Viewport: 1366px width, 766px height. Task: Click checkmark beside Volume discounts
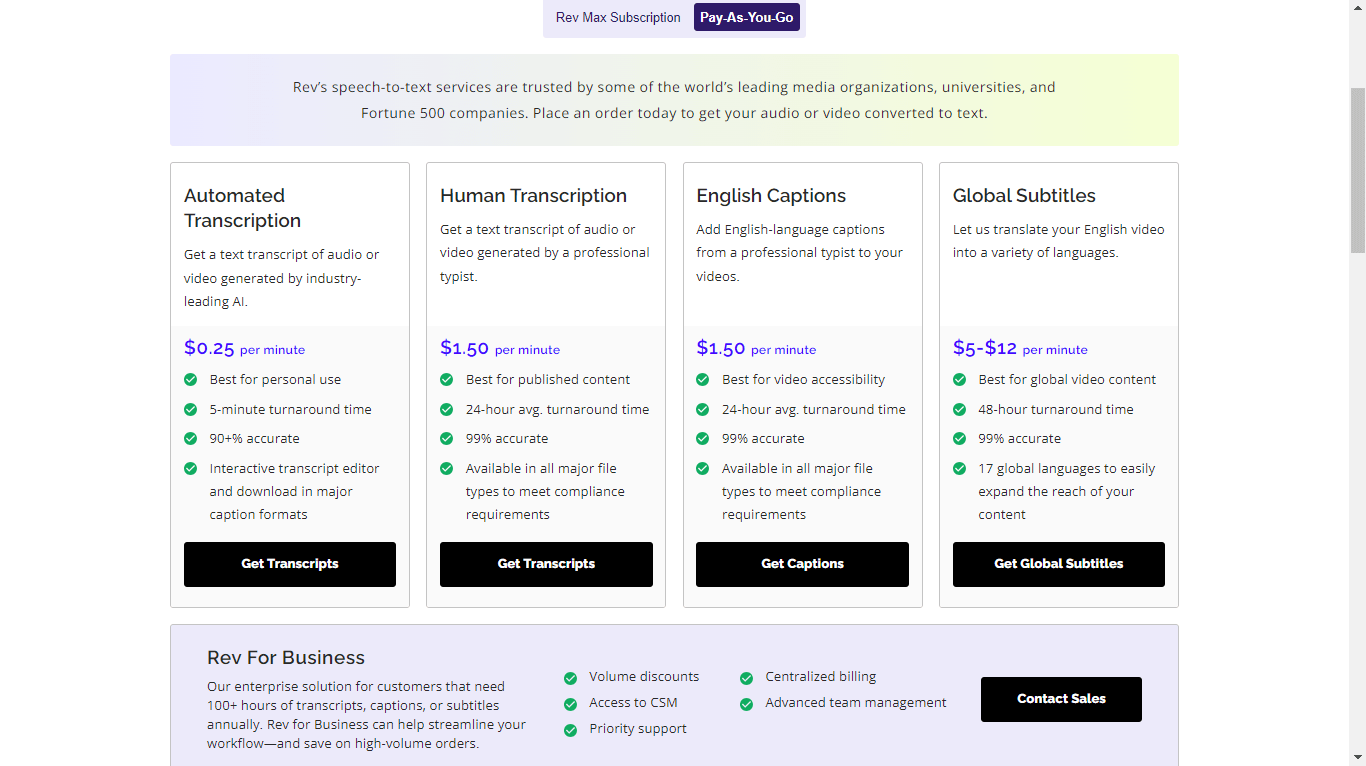pos(570,678)
